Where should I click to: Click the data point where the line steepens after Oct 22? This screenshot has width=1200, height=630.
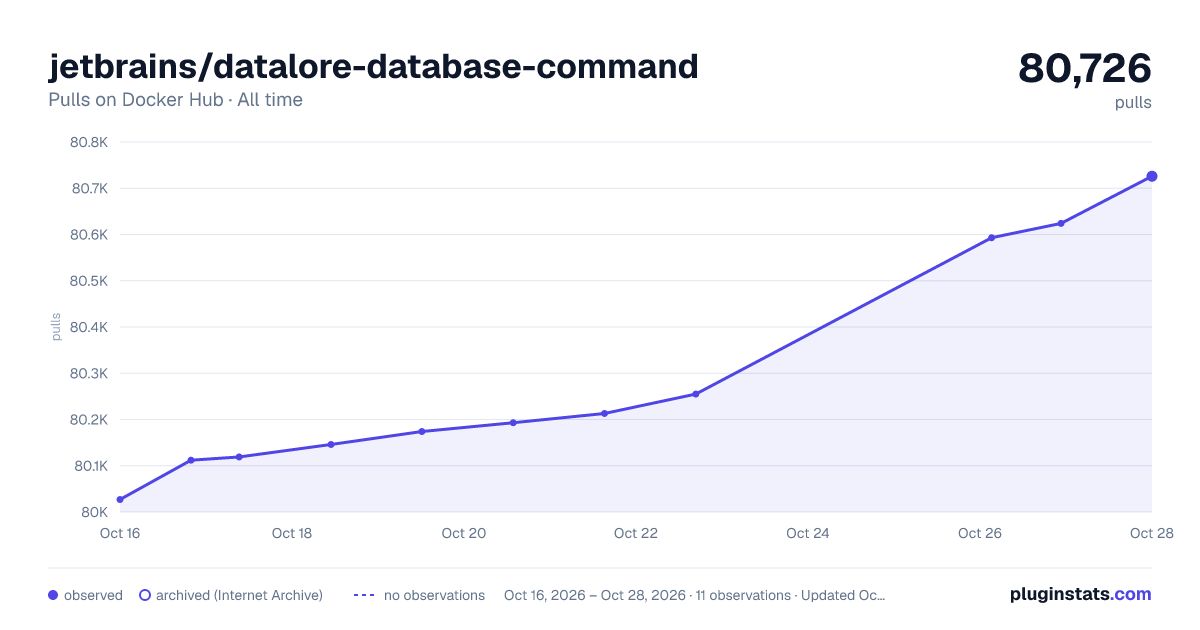tap(695, 394)
